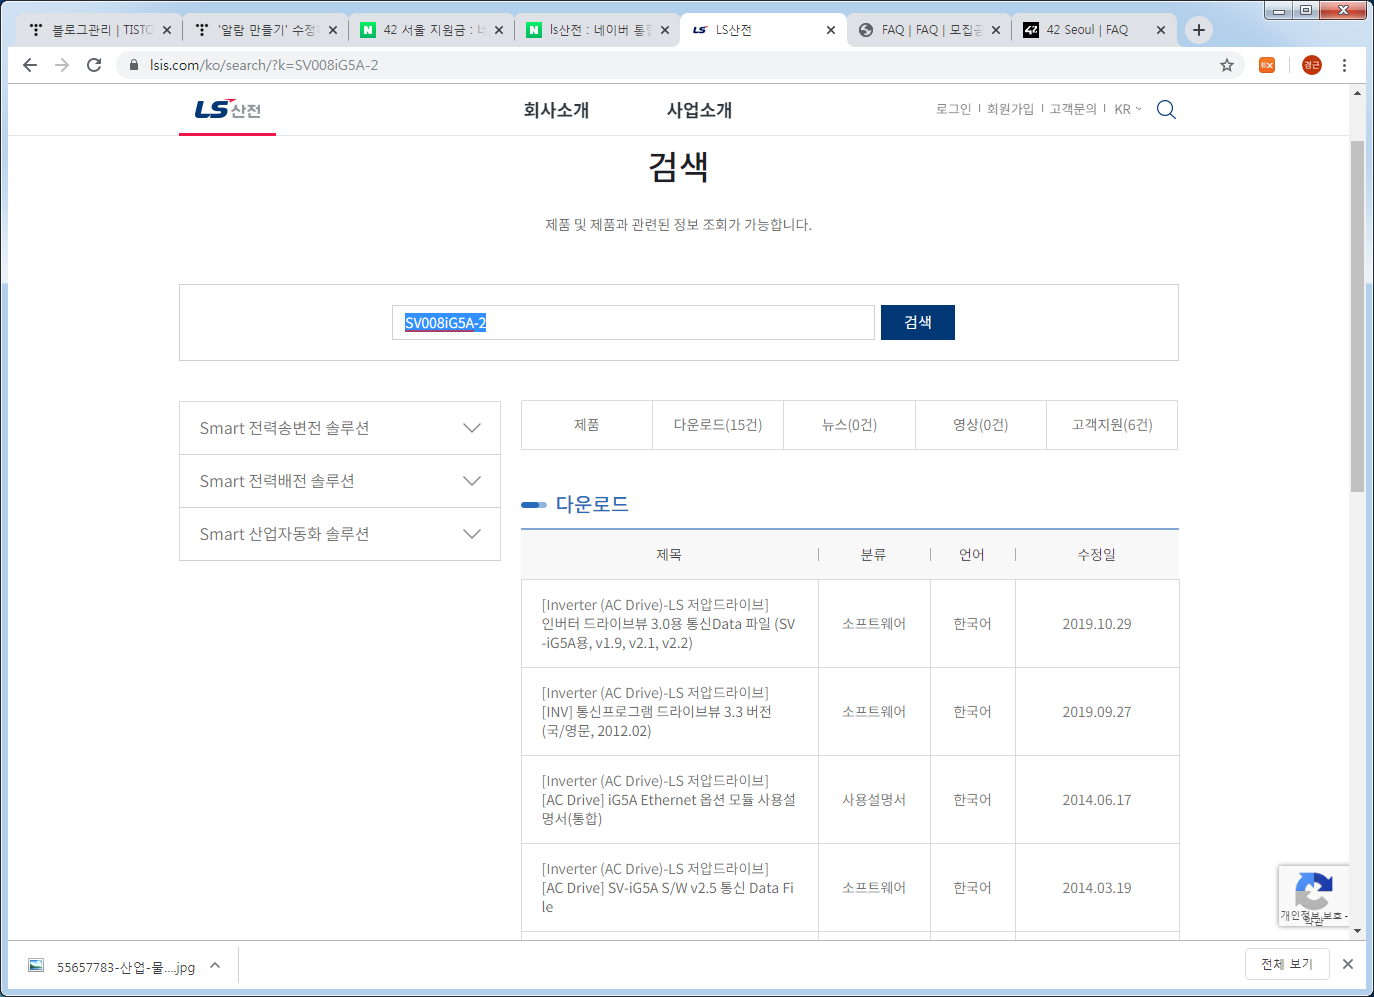
Task: Click the browser forward arrow
Action: (62, 65)
